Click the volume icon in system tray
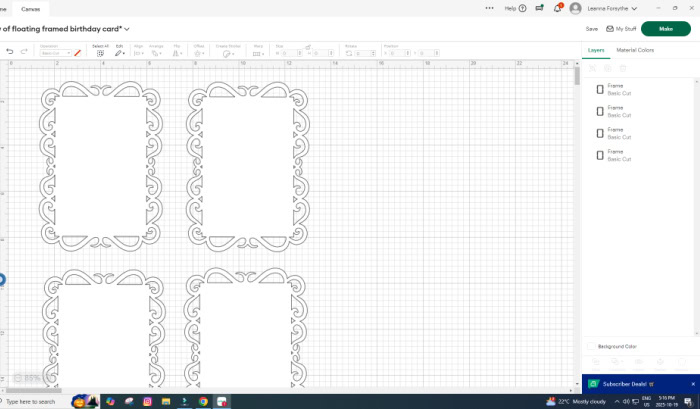Viewport: 700px width, 409px height. click(x=626, y=401)
